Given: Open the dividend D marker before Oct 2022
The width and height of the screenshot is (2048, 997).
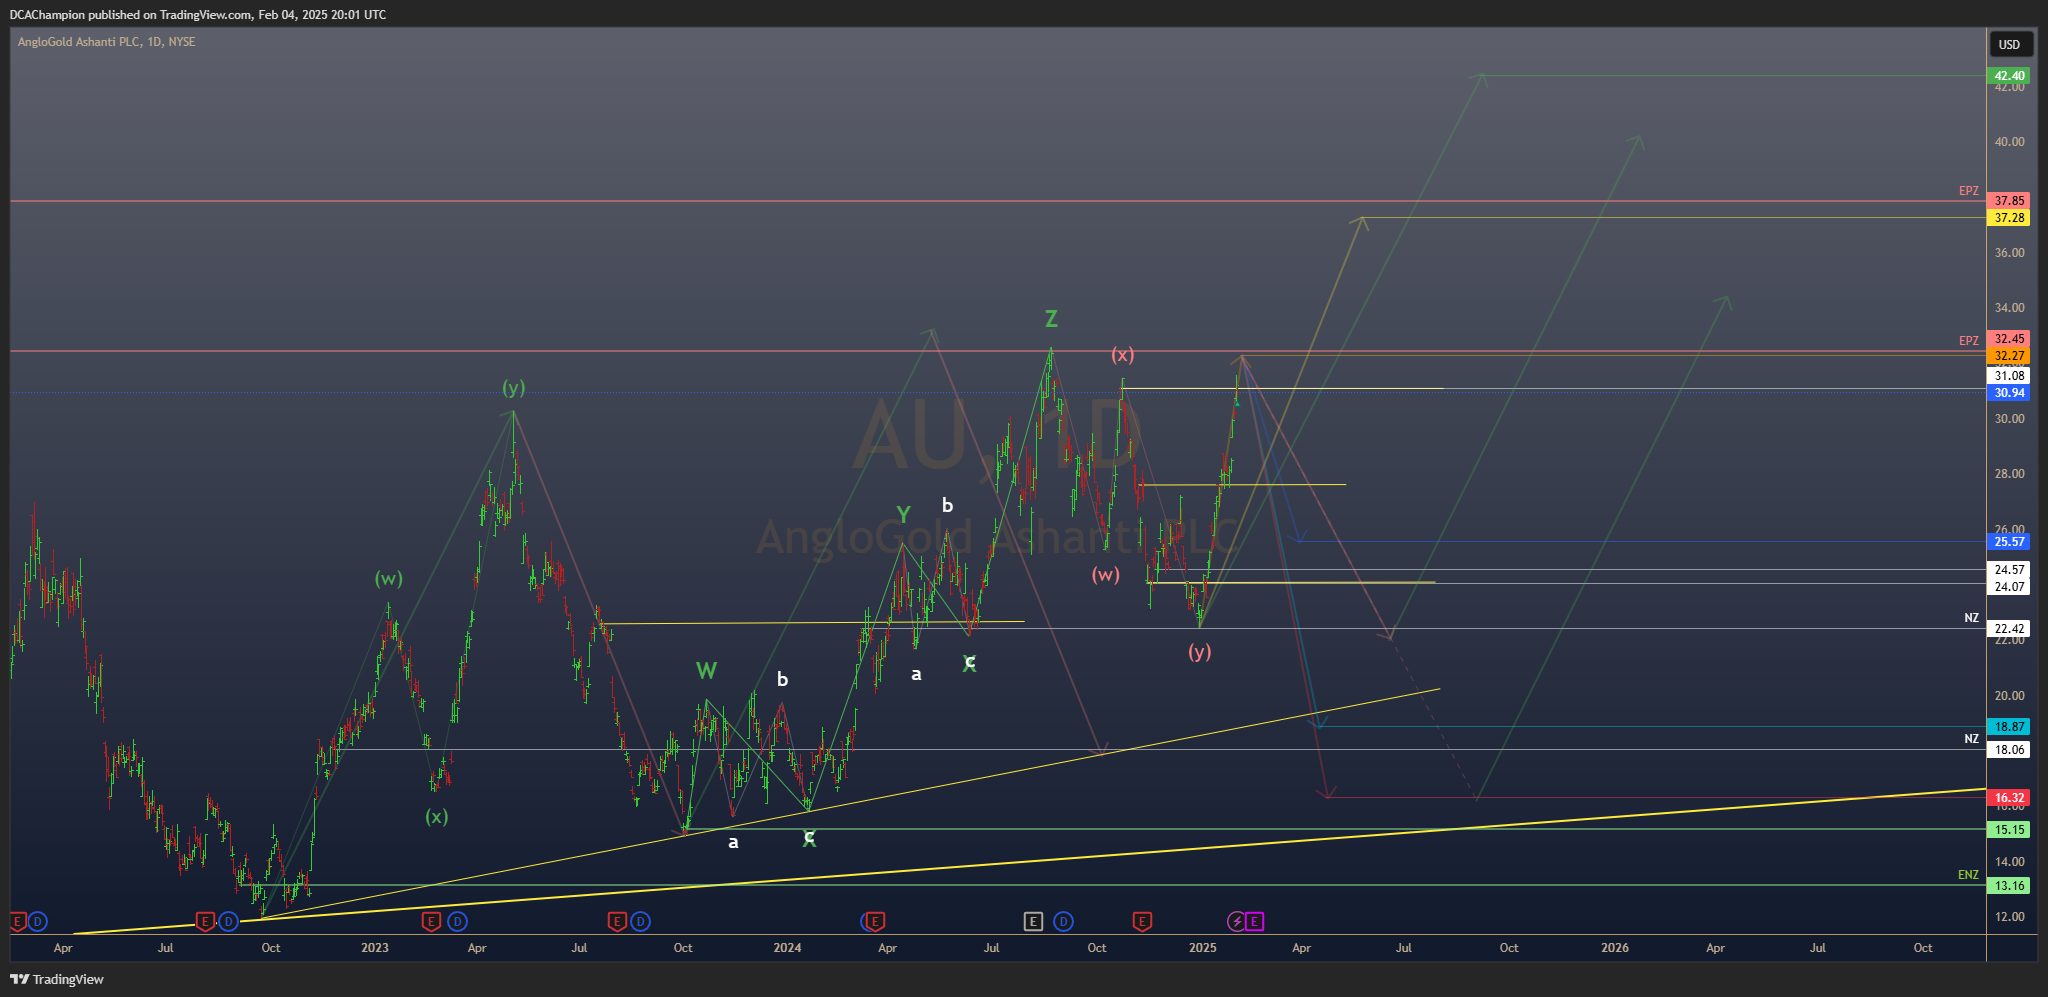Looking at the screenshot, I should [x=228, y=921].
